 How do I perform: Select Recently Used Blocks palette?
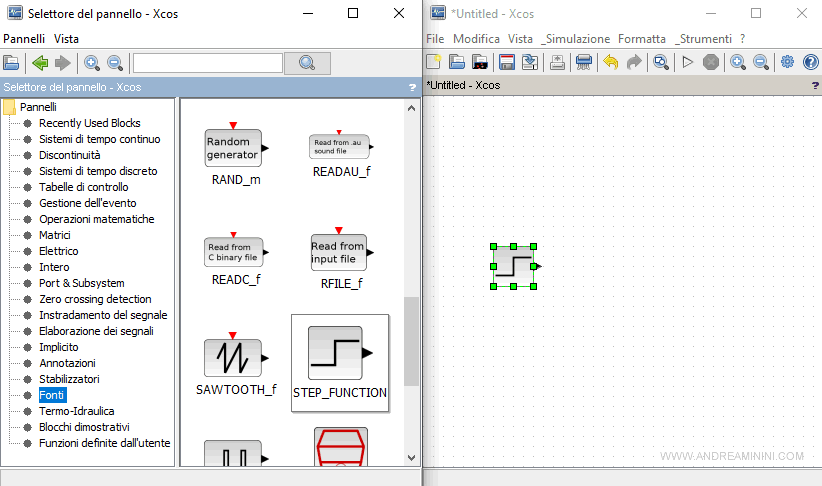coord(90,123)
